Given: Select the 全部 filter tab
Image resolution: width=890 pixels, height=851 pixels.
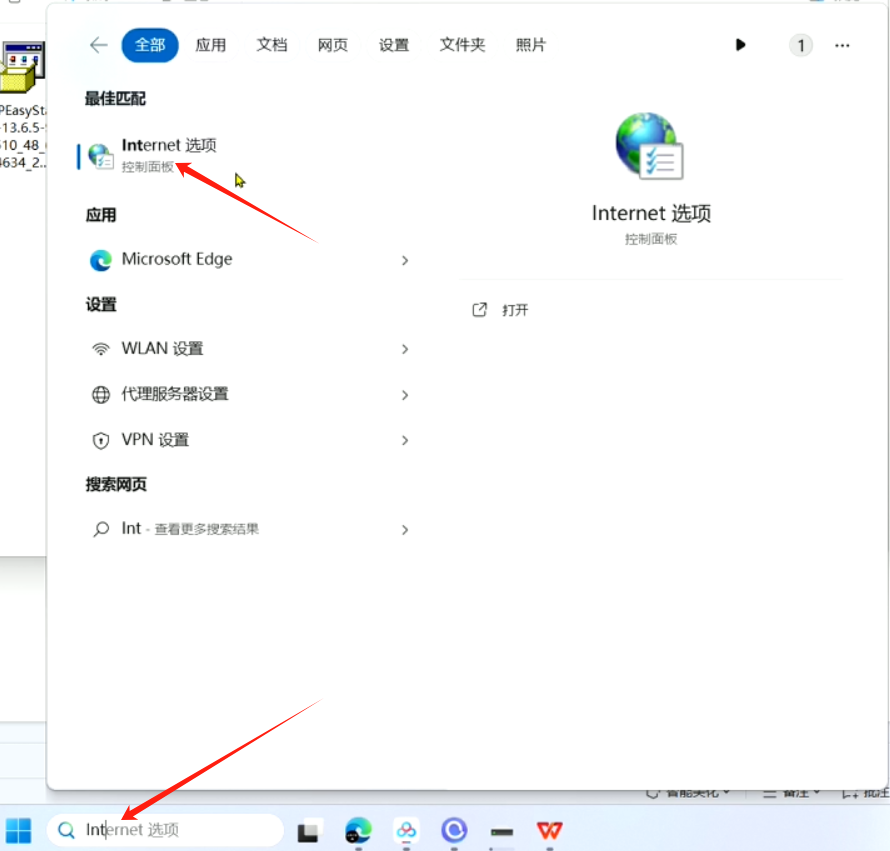Looking at the screenshot, I should click(x=150, y=45).
